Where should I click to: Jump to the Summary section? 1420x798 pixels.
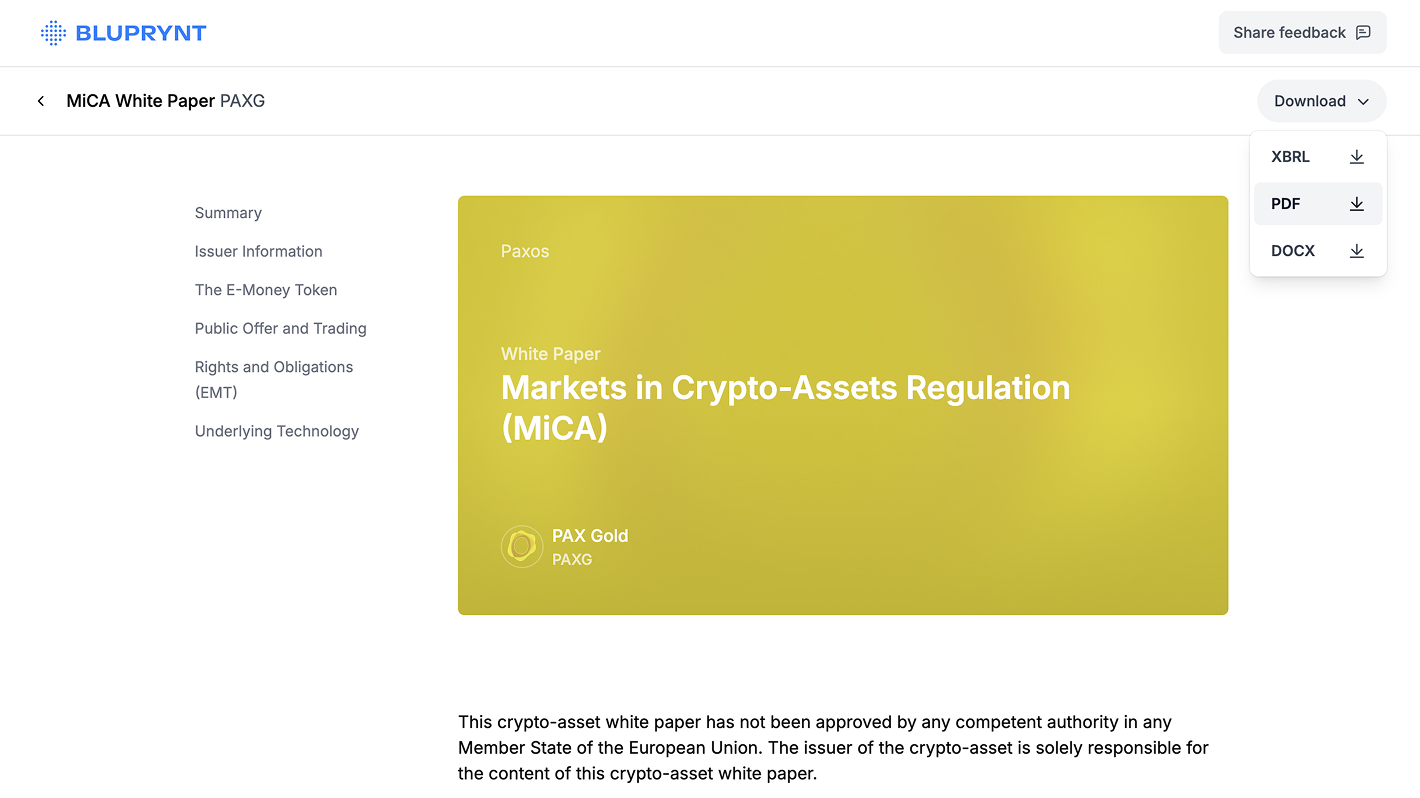click(x=228, y=213)
